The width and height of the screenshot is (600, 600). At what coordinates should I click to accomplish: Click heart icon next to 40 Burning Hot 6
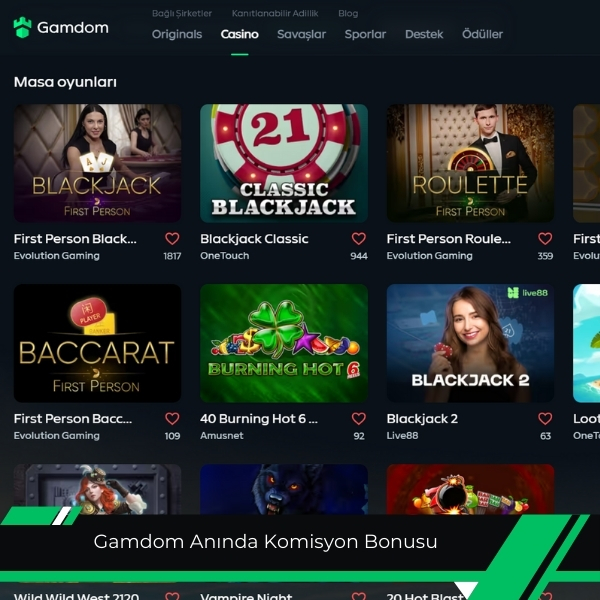pyautogui.click(x=359, y=419)
